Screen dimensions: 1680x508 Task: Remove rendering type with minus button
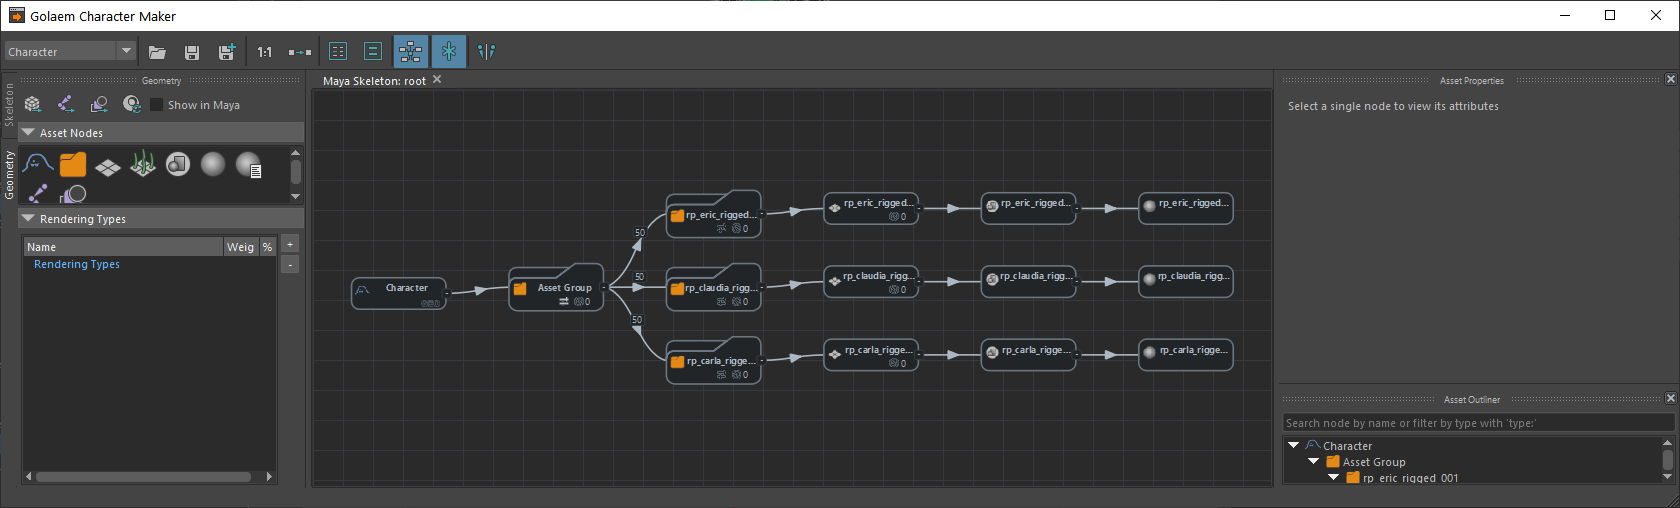(290, 265)
